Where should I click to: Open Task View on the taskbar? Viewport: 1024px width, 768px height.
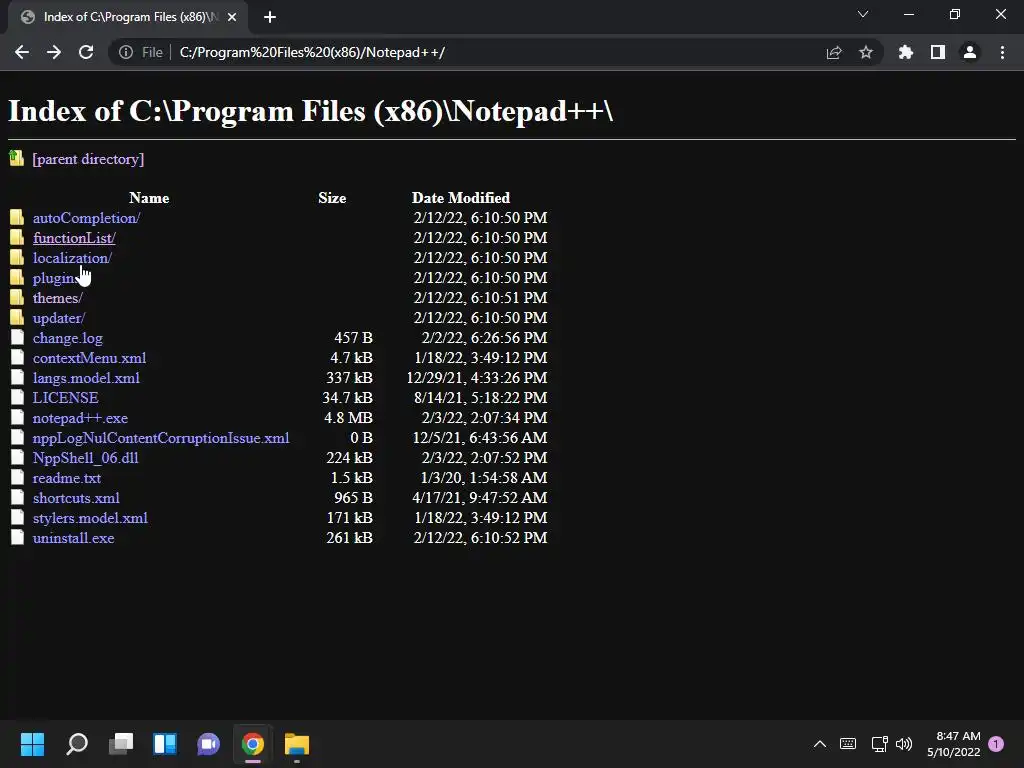click(x=121, y=744)
